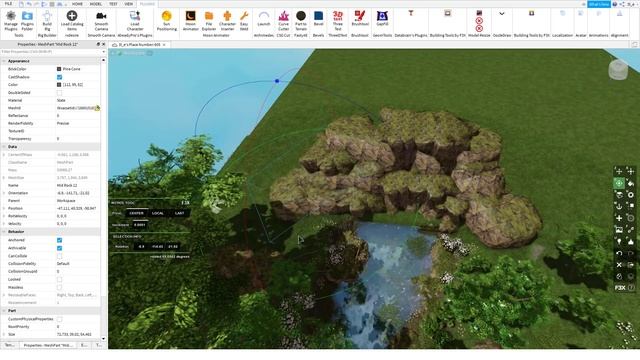The width and height of the screenshot is (640, 360).
Task: Launch the Three Text 3D plugin
Action: 338,20
